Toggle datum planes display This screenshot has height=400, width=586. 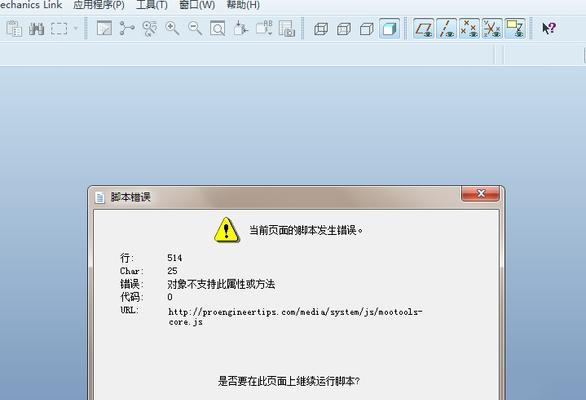coord(424,28)
